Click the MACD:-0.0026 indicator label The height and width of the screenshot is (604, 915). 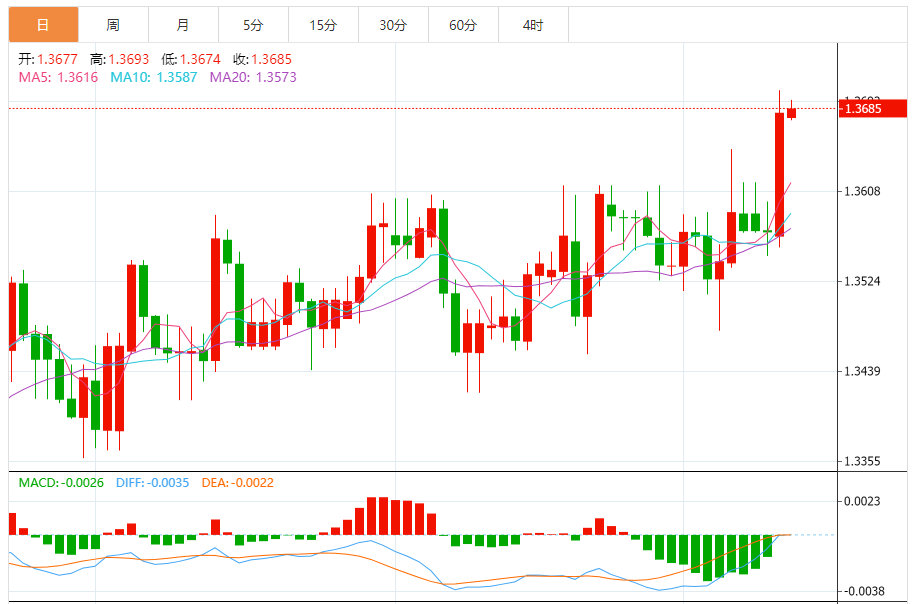pos(61,483)
